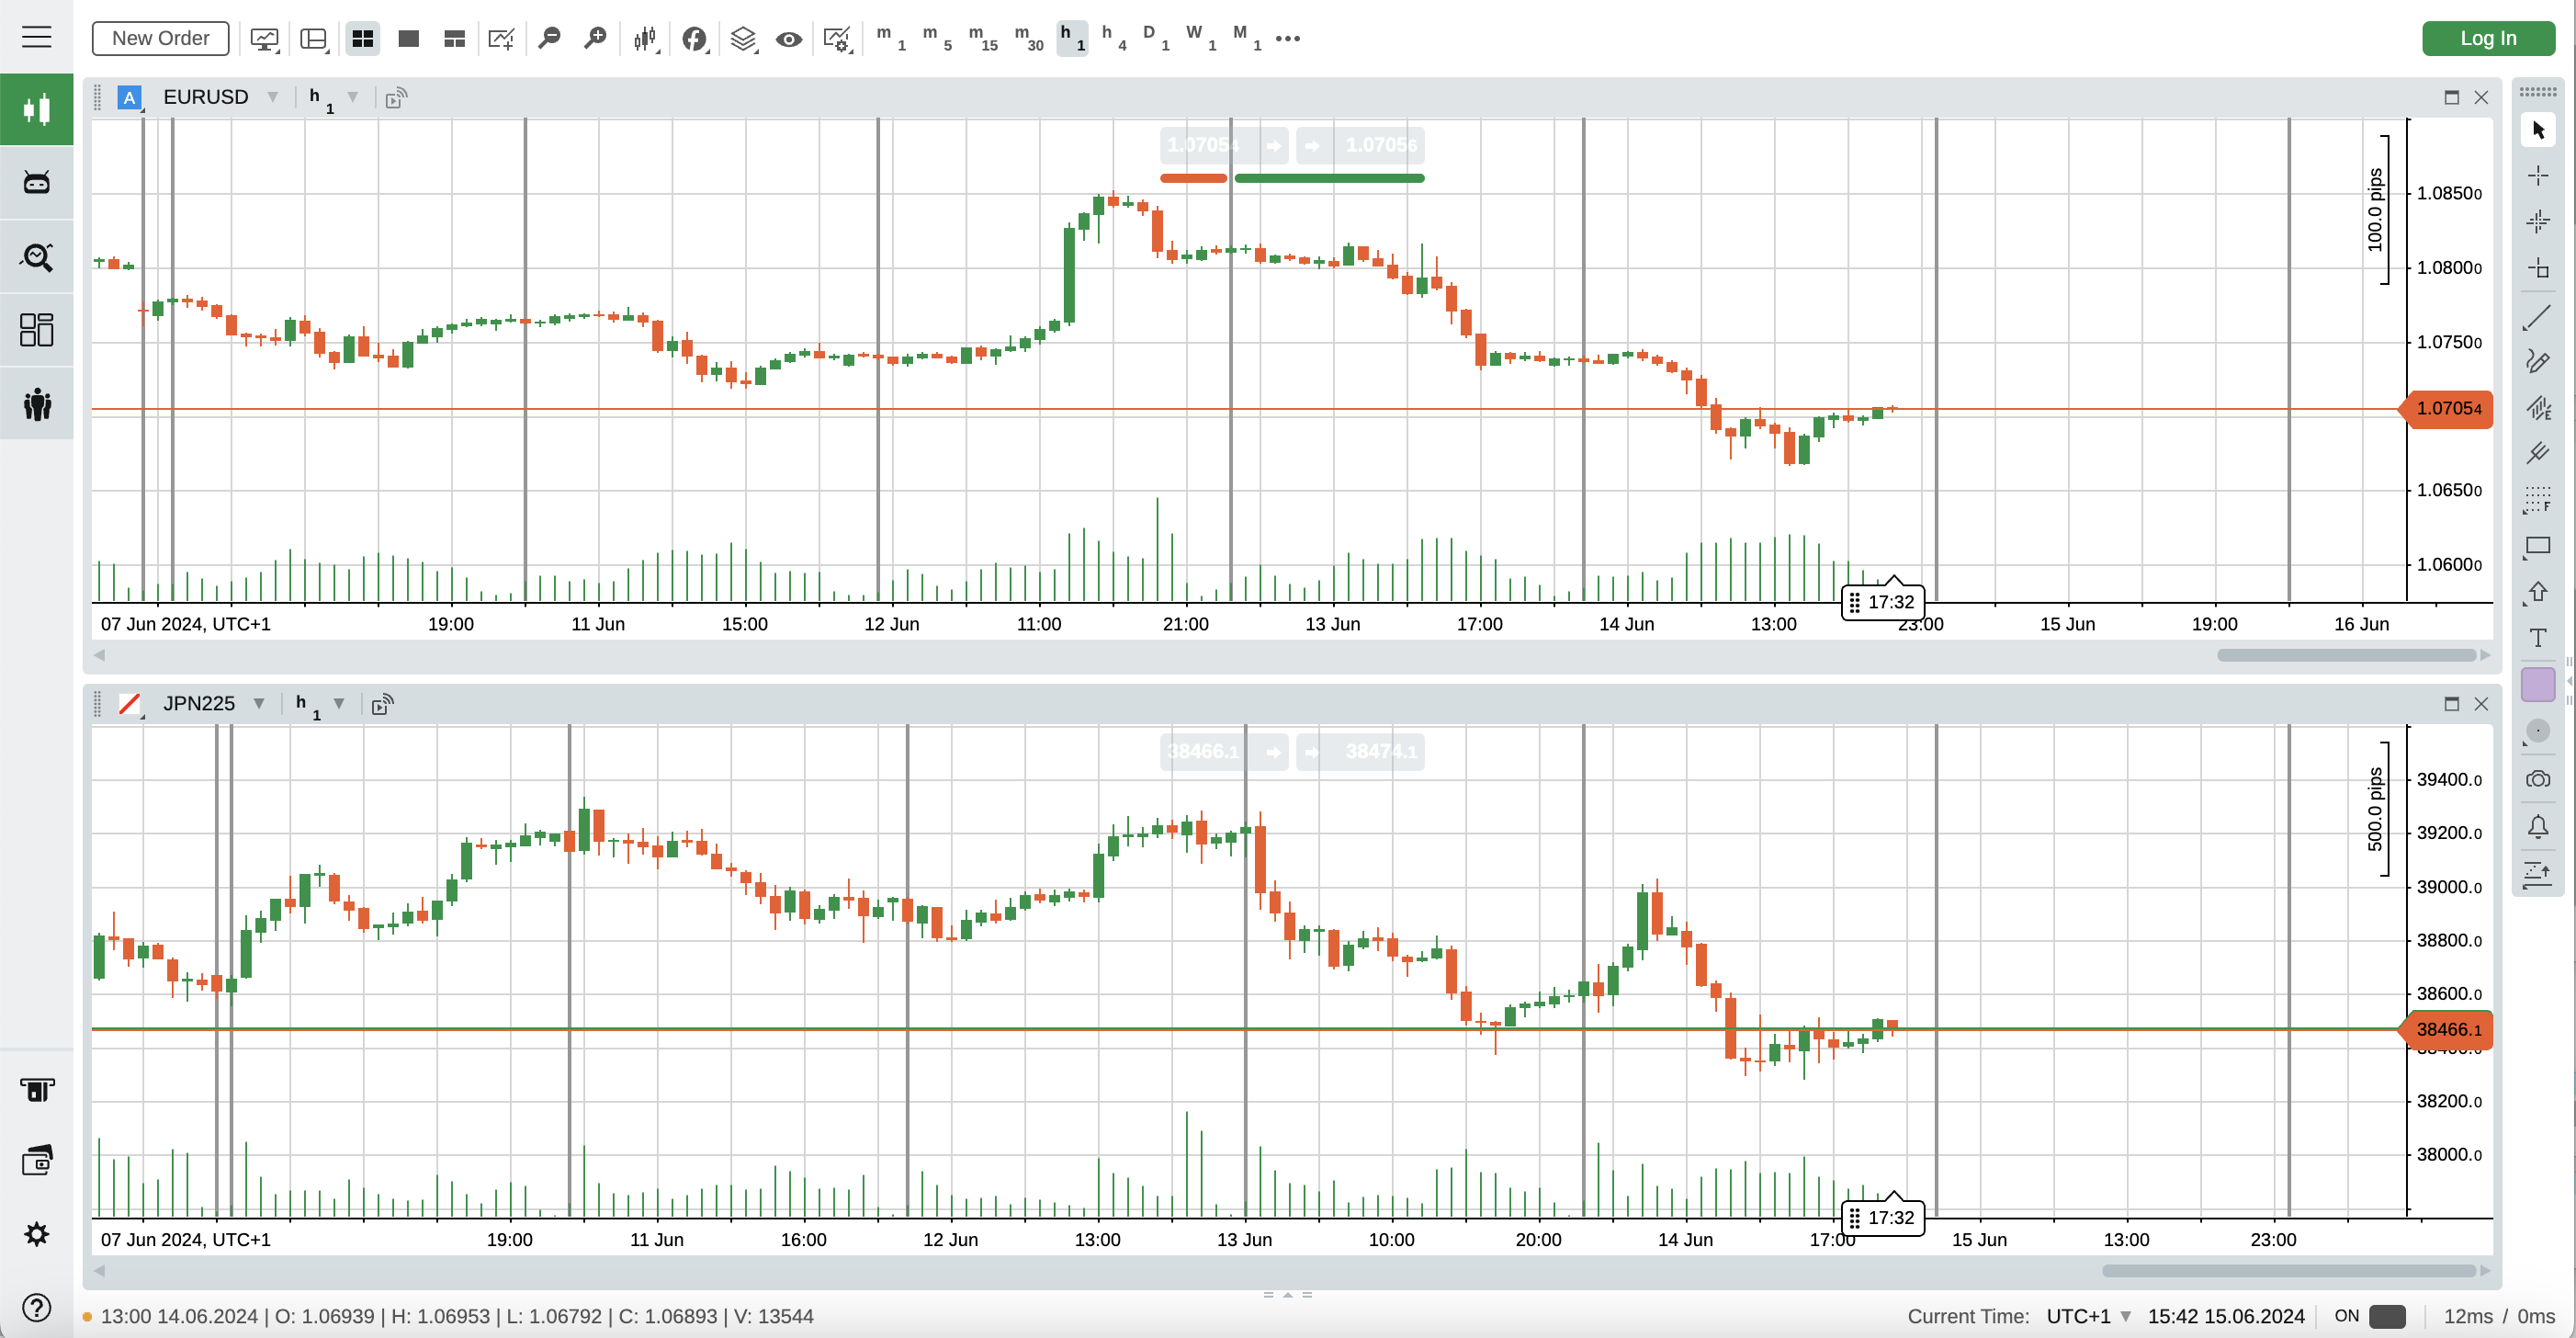The height and width of the screenshot is (1338, 2576).
Task: Open the Copy trading people icon
Action: click(37, 404)
